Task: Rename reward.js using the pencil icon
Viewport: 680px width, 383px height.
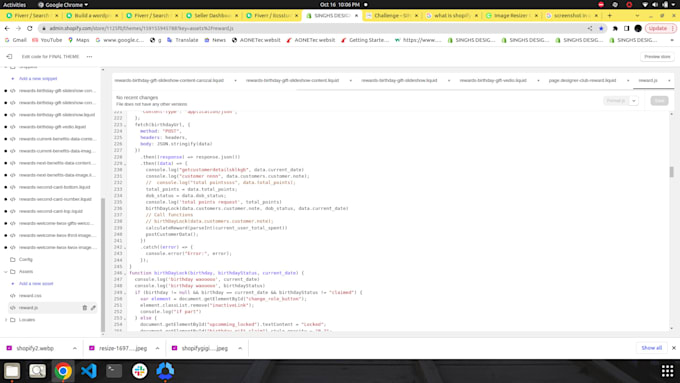Action: tap(93, 308)
